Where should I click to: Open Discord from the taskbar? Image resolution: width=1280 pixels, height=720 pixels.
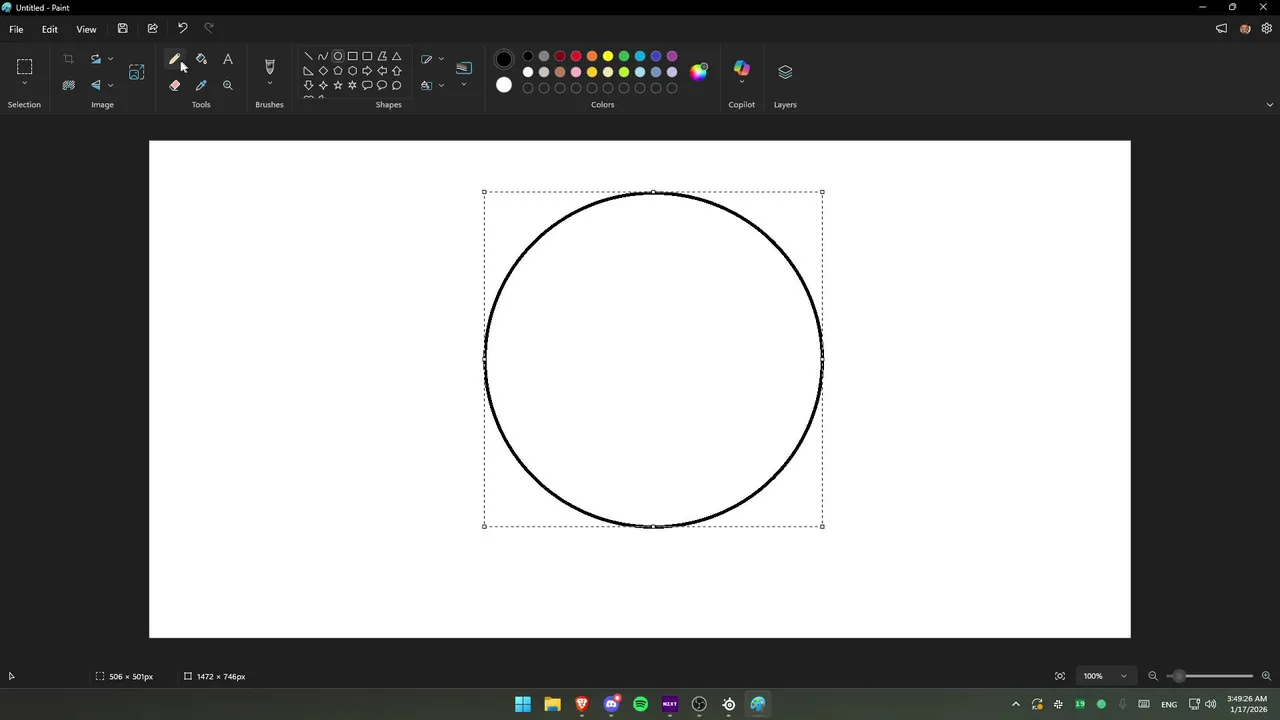(x=611, y=704)
